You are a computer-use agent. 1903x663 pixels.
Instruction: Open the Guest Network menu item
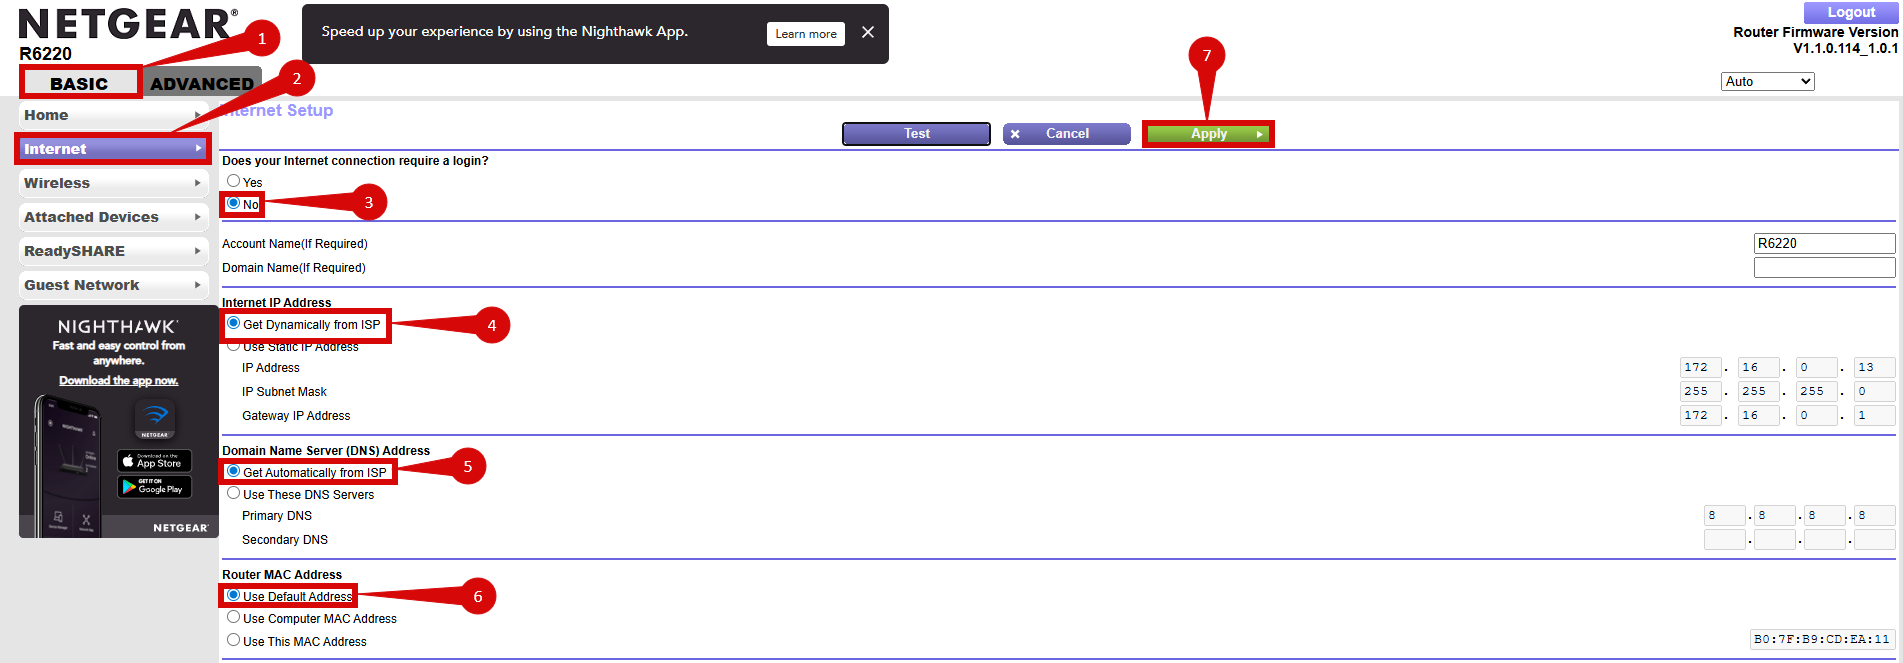[x=113, y=285]
